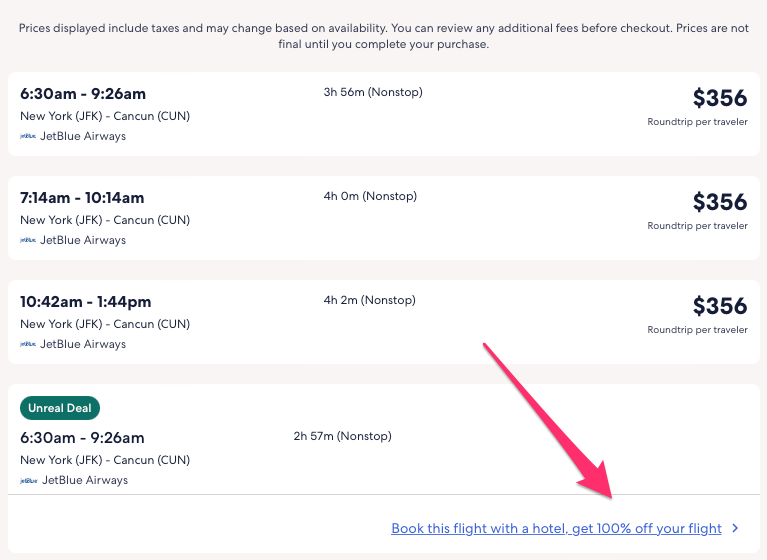Screen dimensions: 767x560
Task: Click JetBlue logo on the 7:14am flight
Action: 28,241
